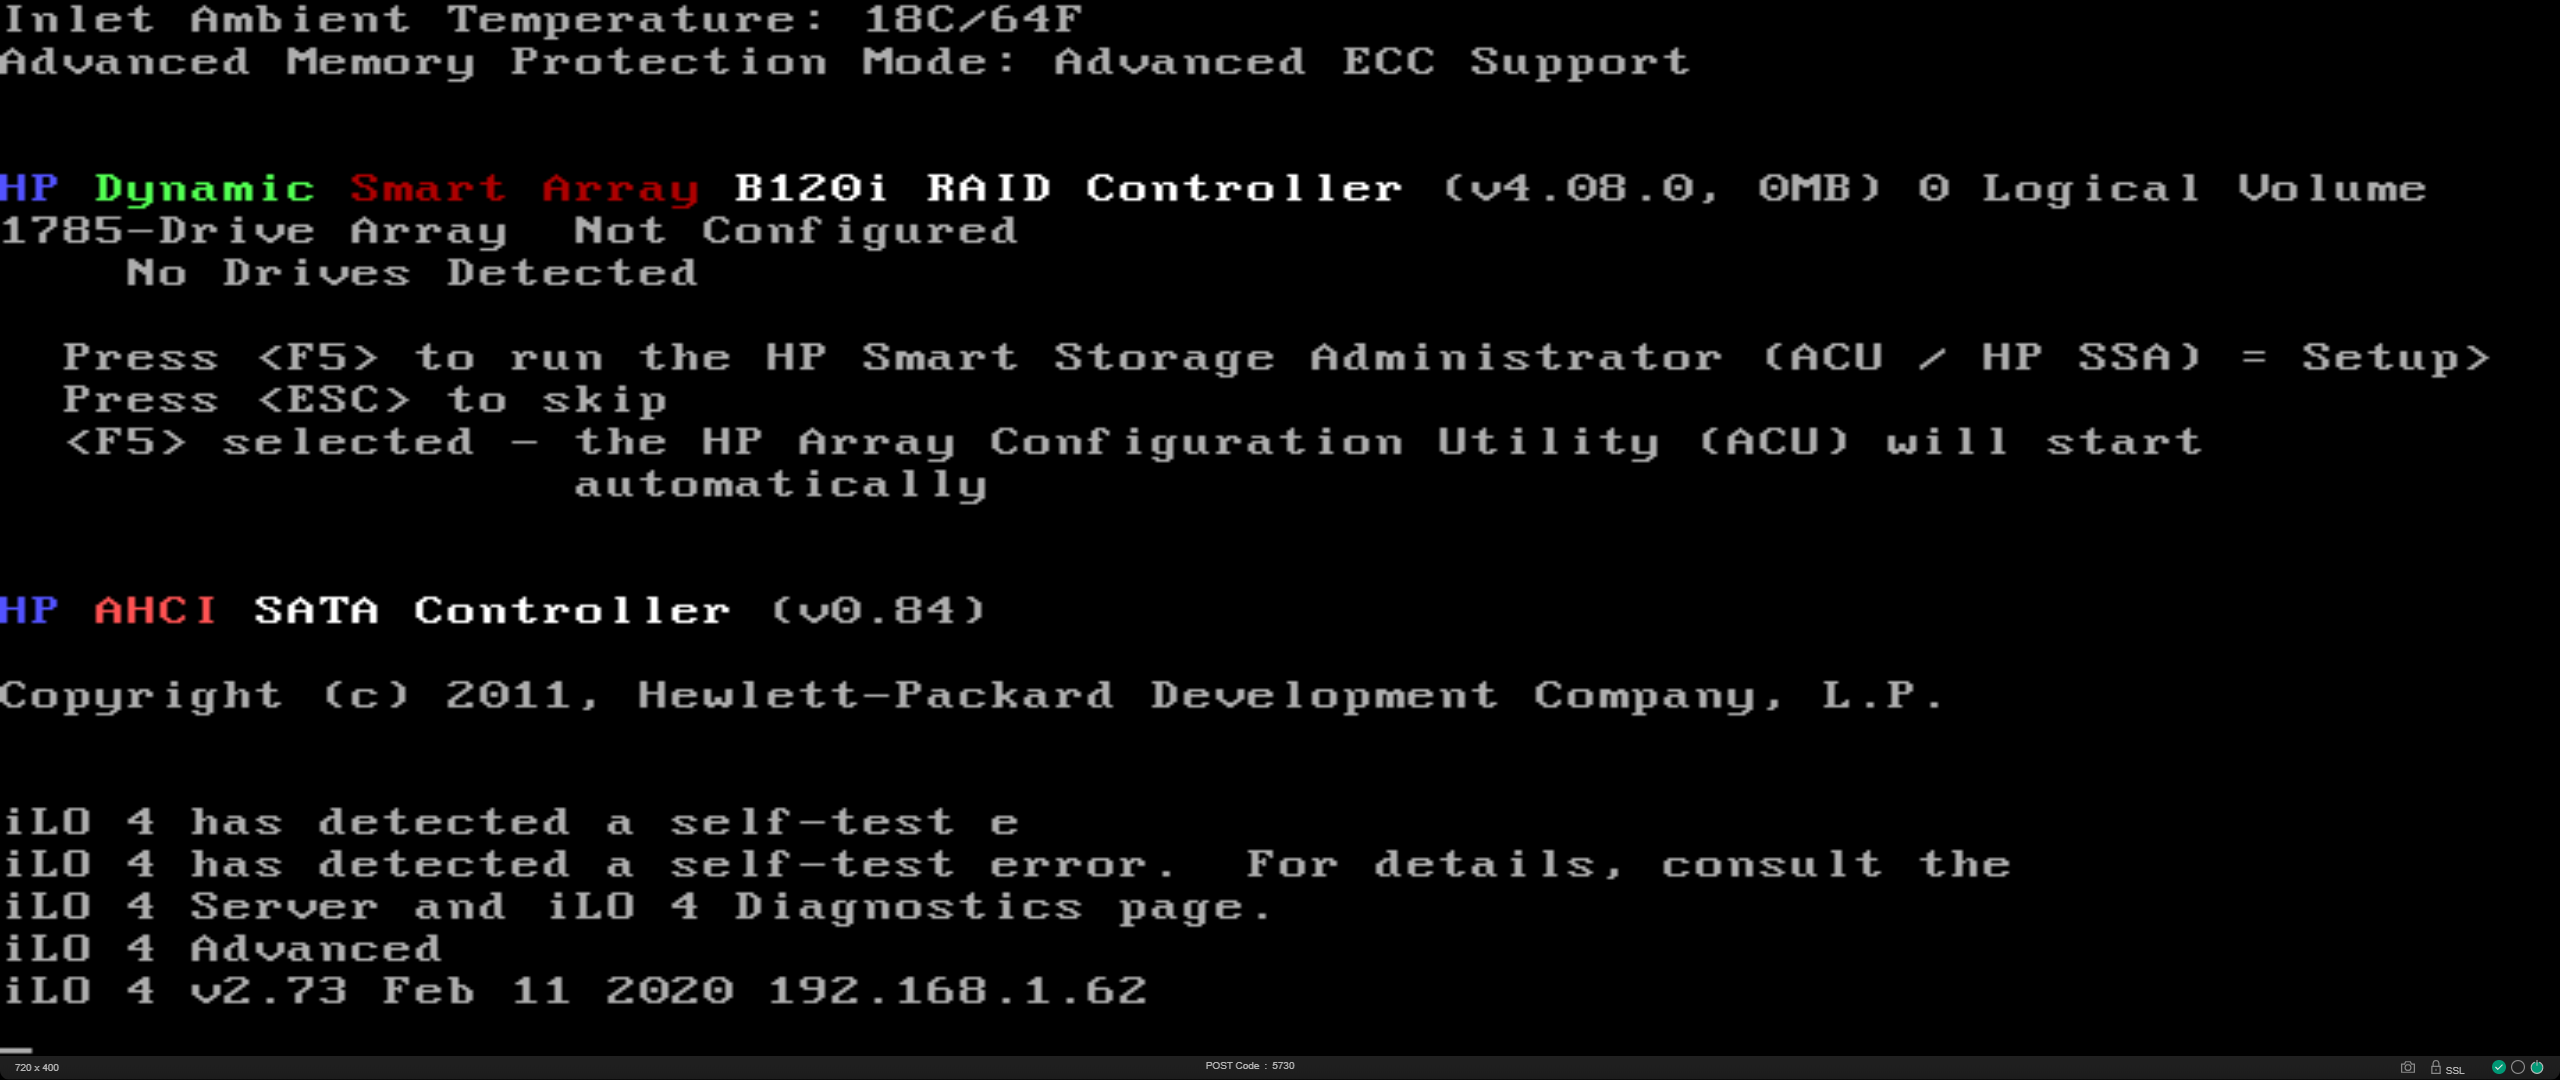
Task: Click the Inlet Ambient Temperature line
Action: coord(541,19)
